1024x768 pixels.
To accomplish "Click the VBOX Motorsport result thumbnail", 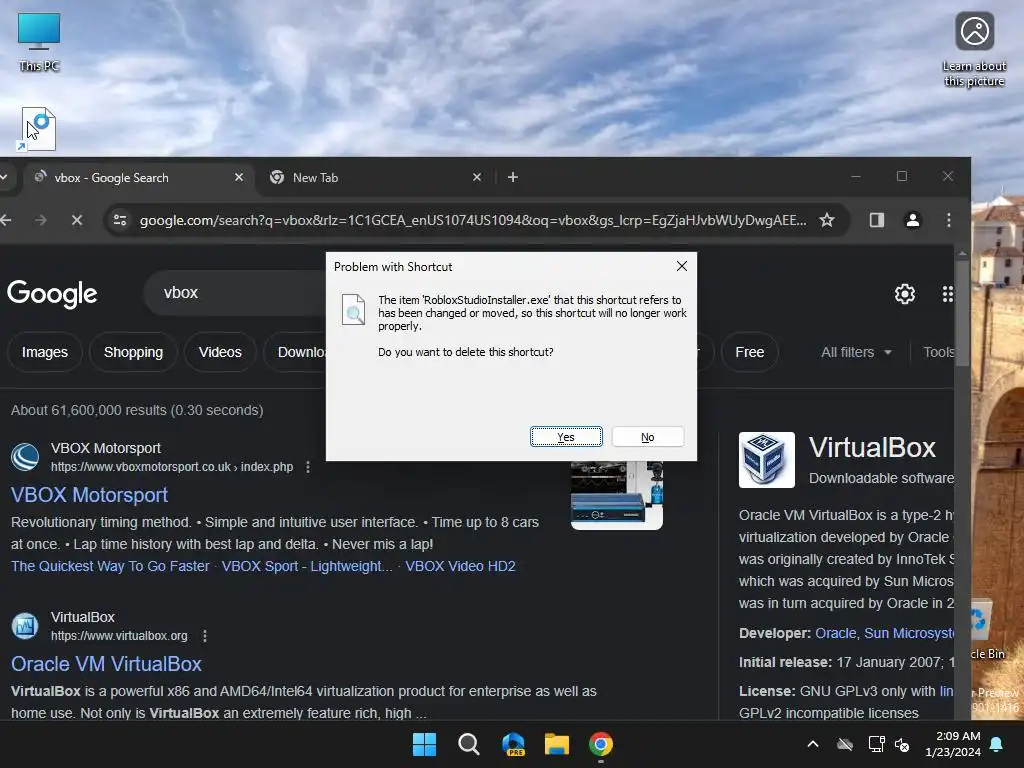I will coord(616,496).
